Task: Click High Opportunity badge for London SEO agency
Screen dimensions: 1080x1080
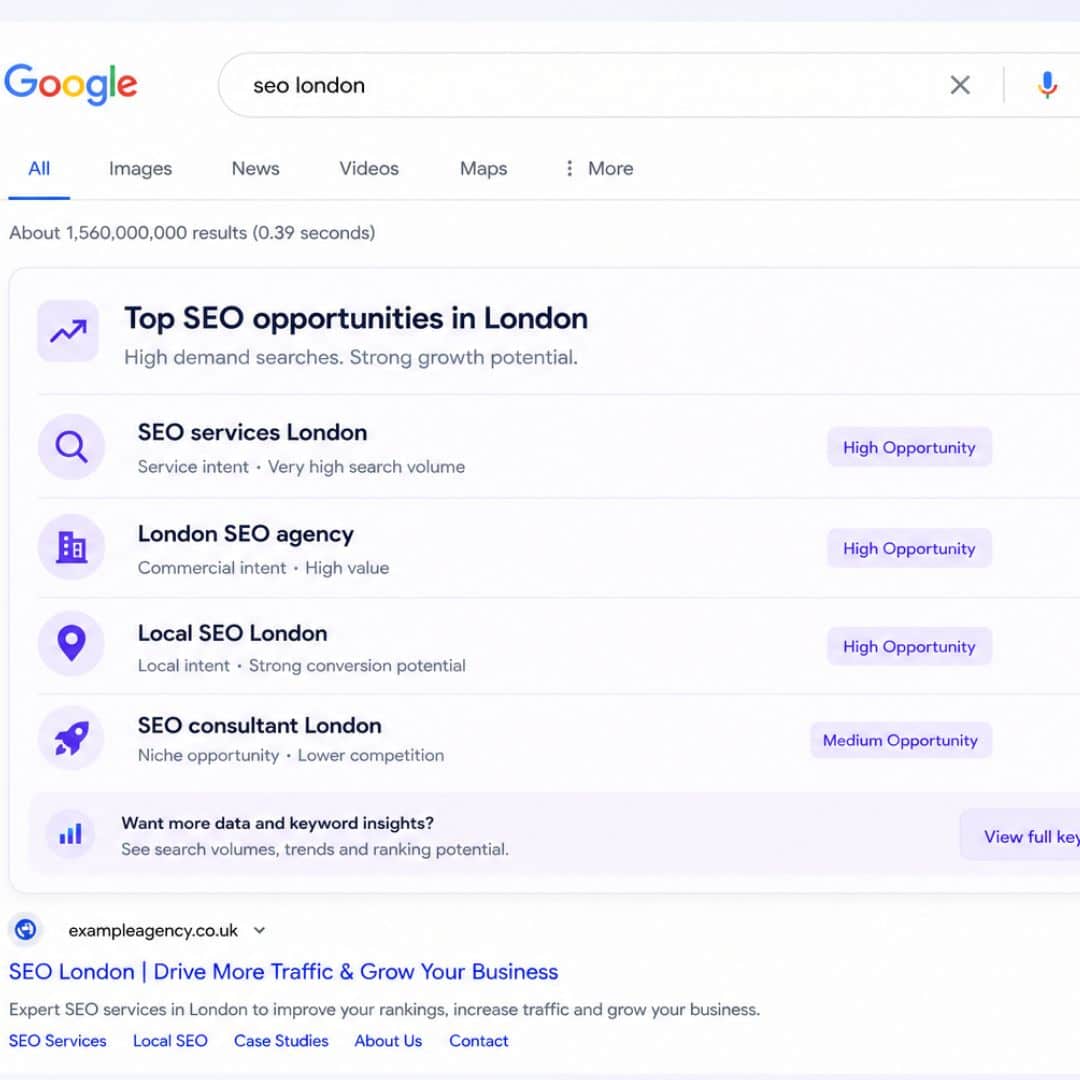Action: 909,548
